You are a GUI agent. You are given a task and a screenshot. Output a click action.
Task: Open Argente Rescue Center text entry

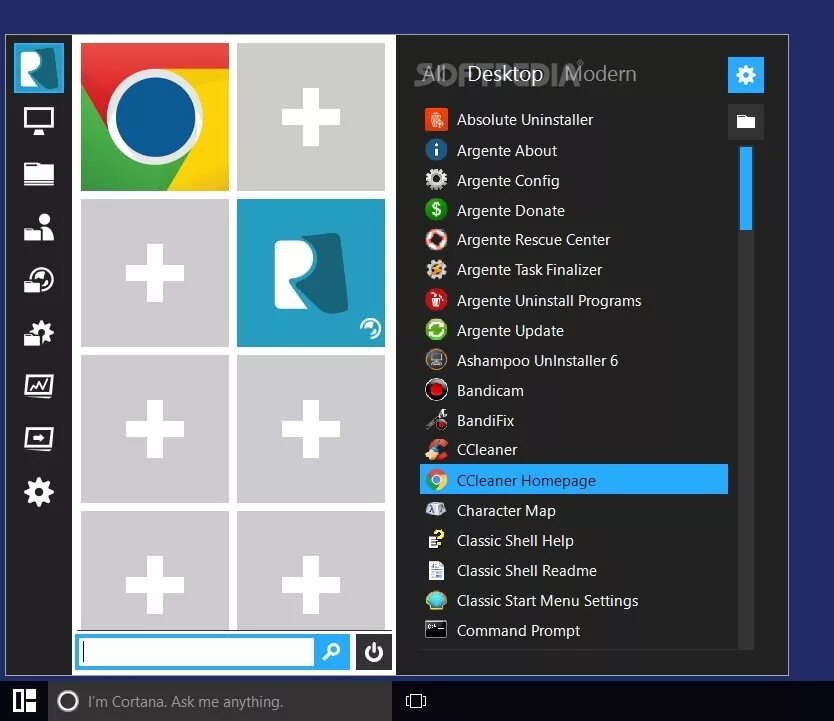tap(533, 240)
